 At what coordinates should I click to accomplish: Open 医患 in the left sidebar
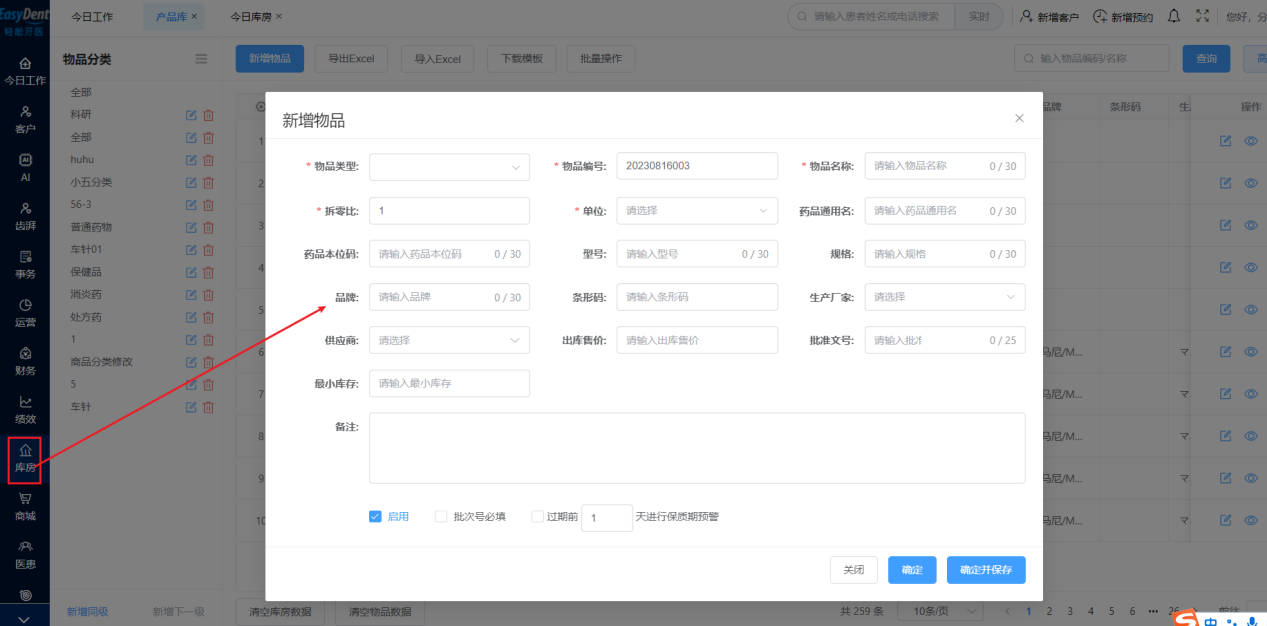click(x=25, y=554)
